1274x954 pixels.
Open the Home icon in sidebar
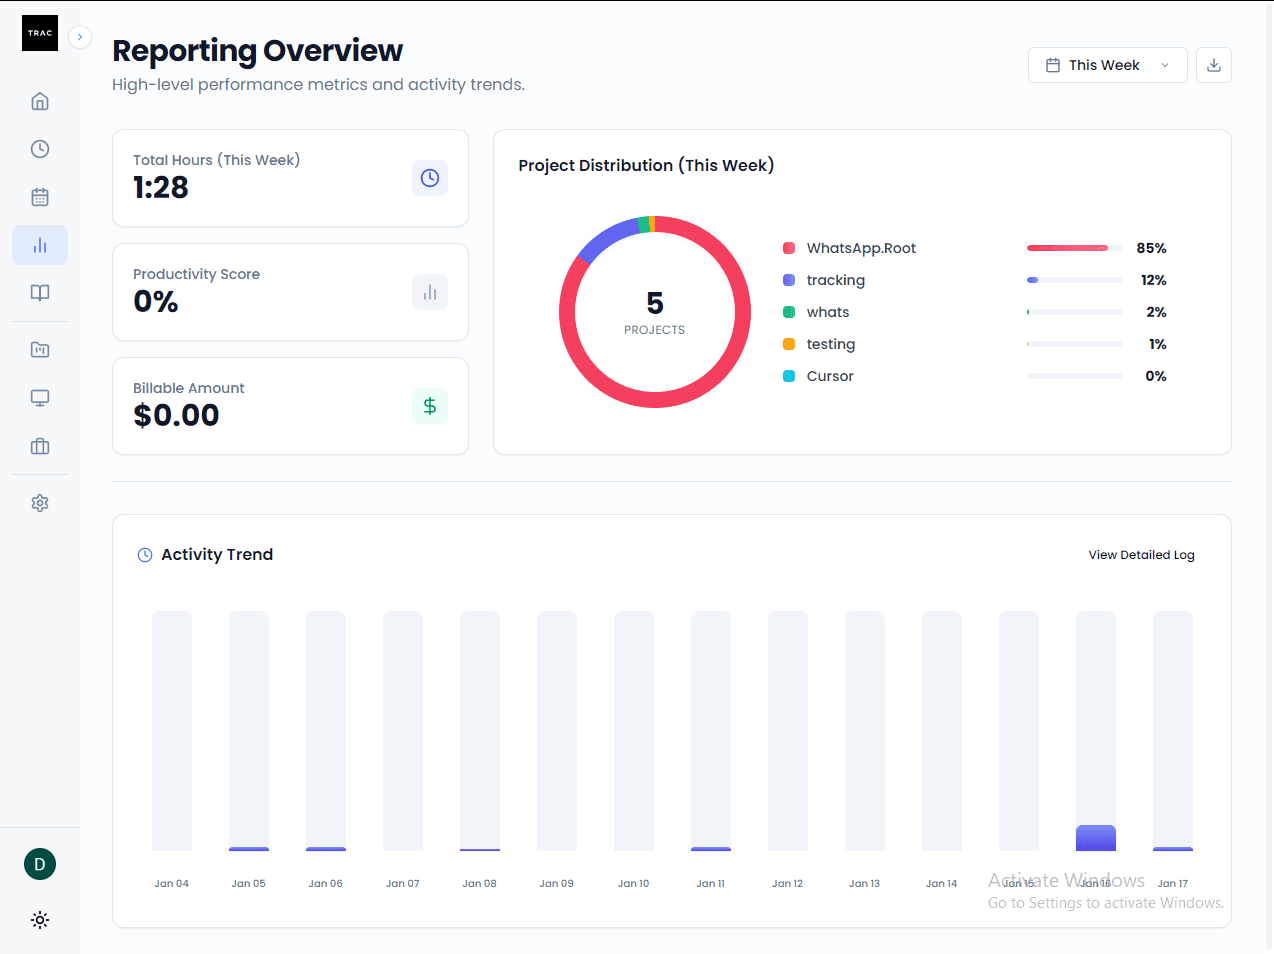tap(40, 101)
